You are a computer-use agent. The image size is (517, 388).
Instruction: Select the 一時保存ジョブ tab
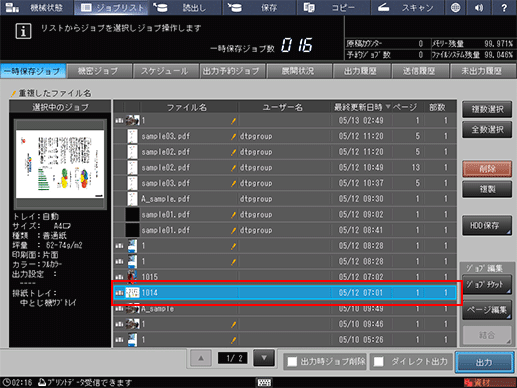click(x=33, y=71)
